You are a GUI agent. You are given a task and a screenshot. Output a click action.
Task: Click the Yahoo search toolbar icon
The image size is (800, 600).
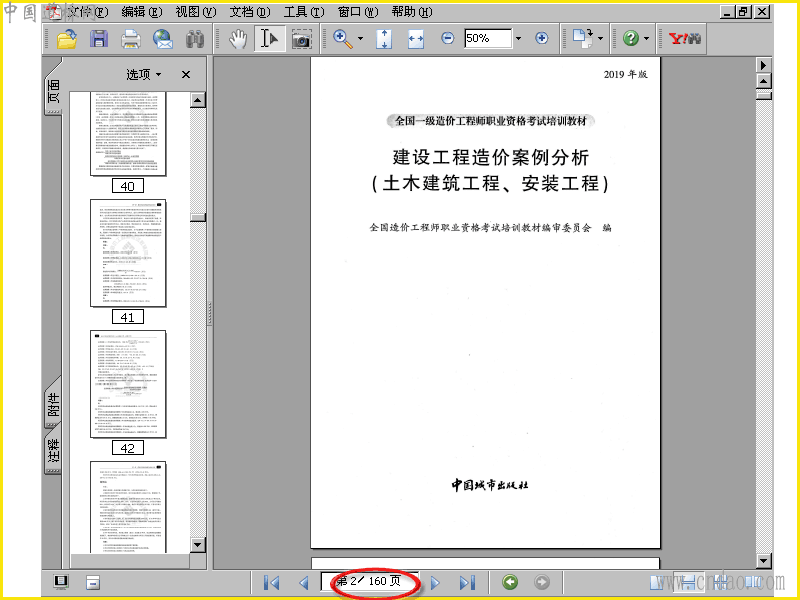point(685,38)
